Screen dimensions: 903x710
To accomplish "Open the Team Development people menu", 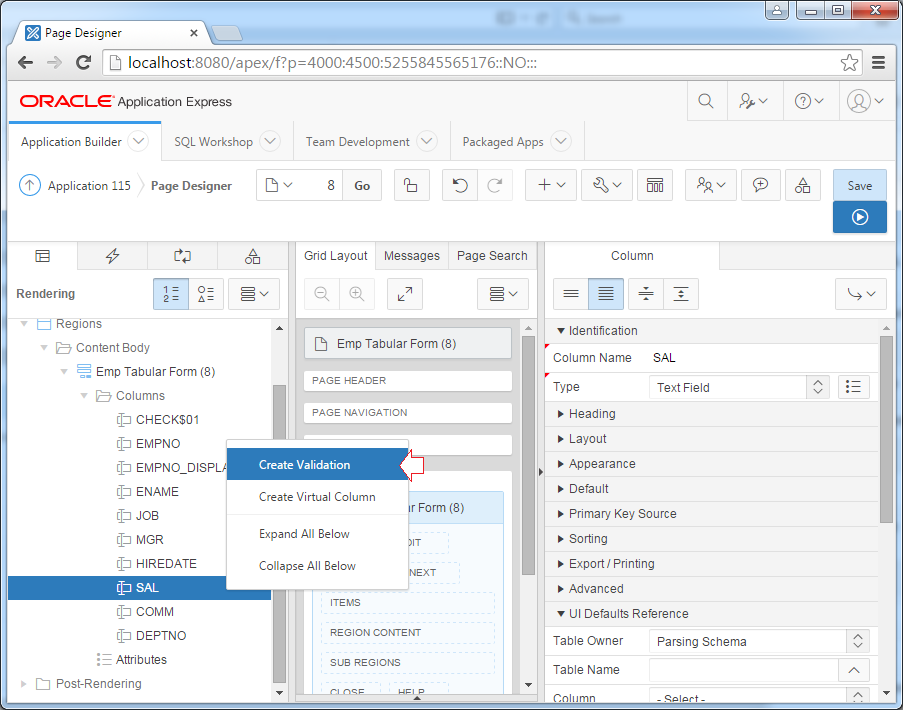I will pyautogui.click(x=711, y=185).
